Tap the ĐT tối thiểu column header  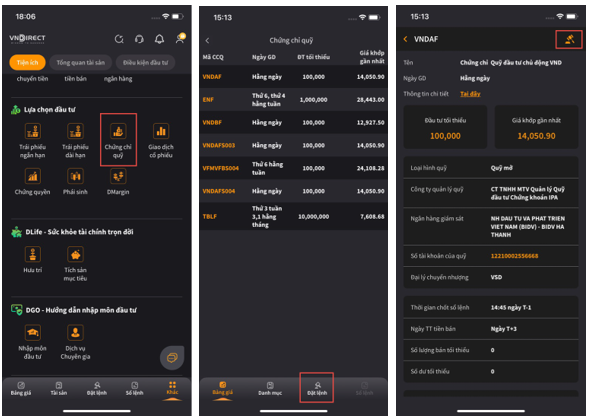(x=313, y=57)
